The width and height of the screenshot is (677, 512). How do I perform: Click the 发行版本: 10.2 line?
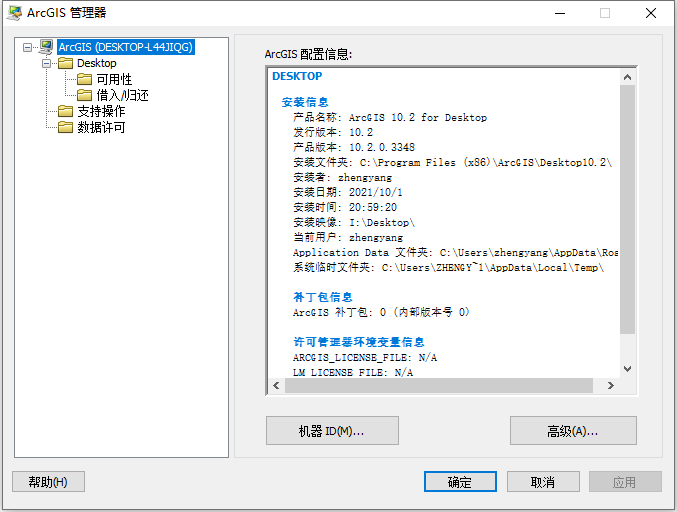tap(333, 132)
